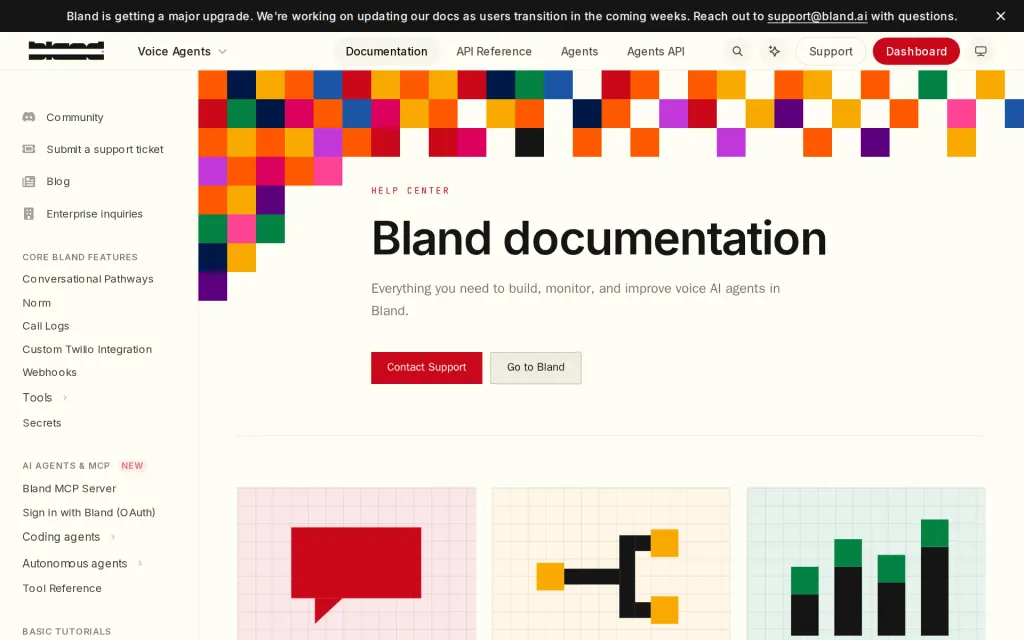Expand the Autonomous agents section

coord(83,563)
